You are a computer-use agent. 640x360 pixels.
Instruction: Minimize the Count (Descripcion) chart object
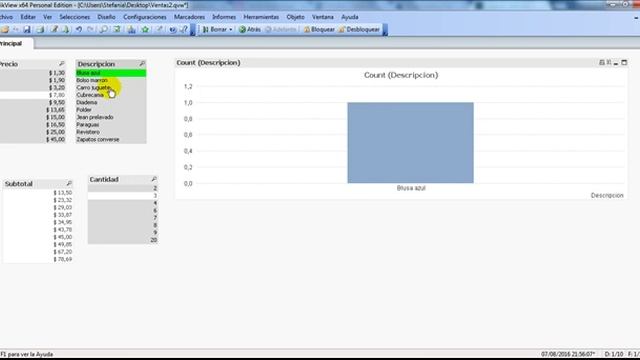click(x=616, y=63)
